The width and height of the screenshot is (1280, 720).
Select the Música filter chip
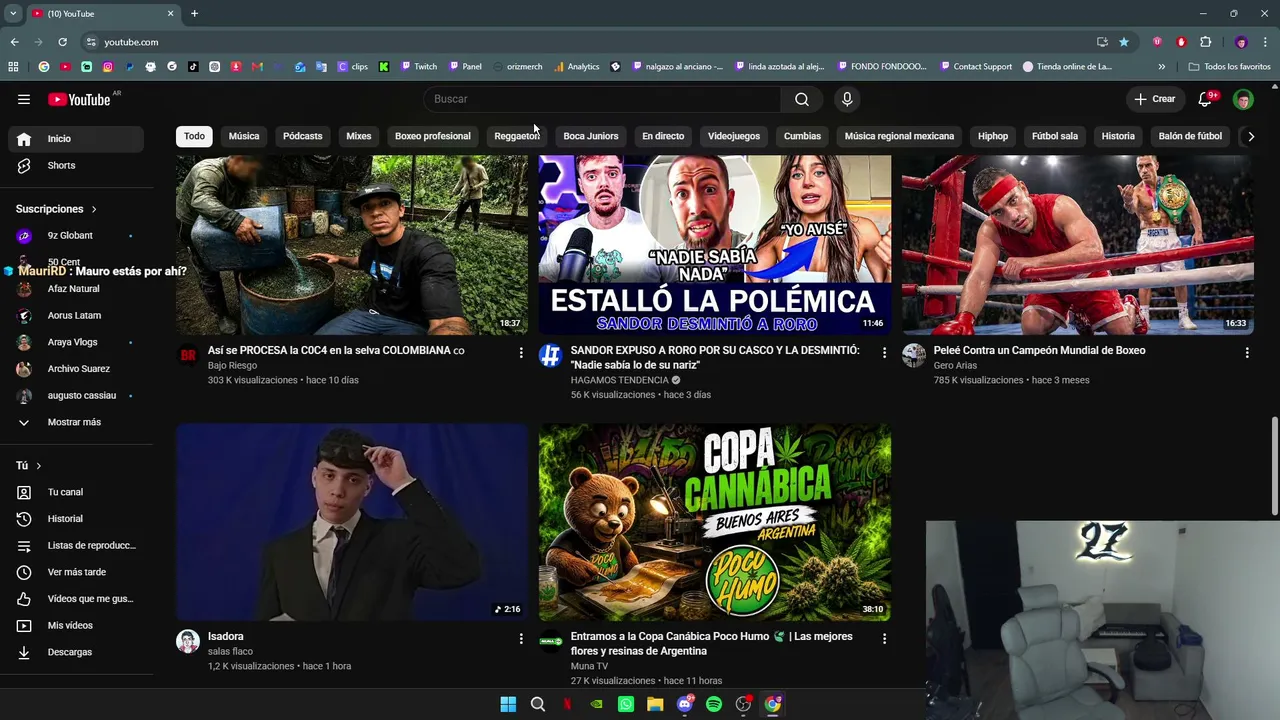pos(244,136)
